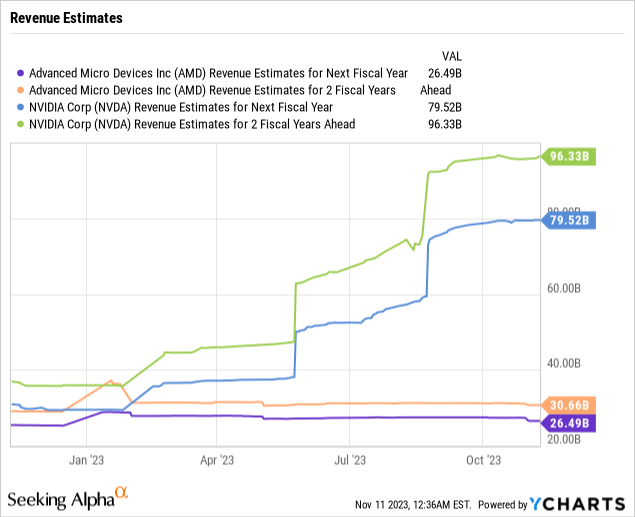Click the purple 26.49B end-of-line flag

tap(571, 422)
